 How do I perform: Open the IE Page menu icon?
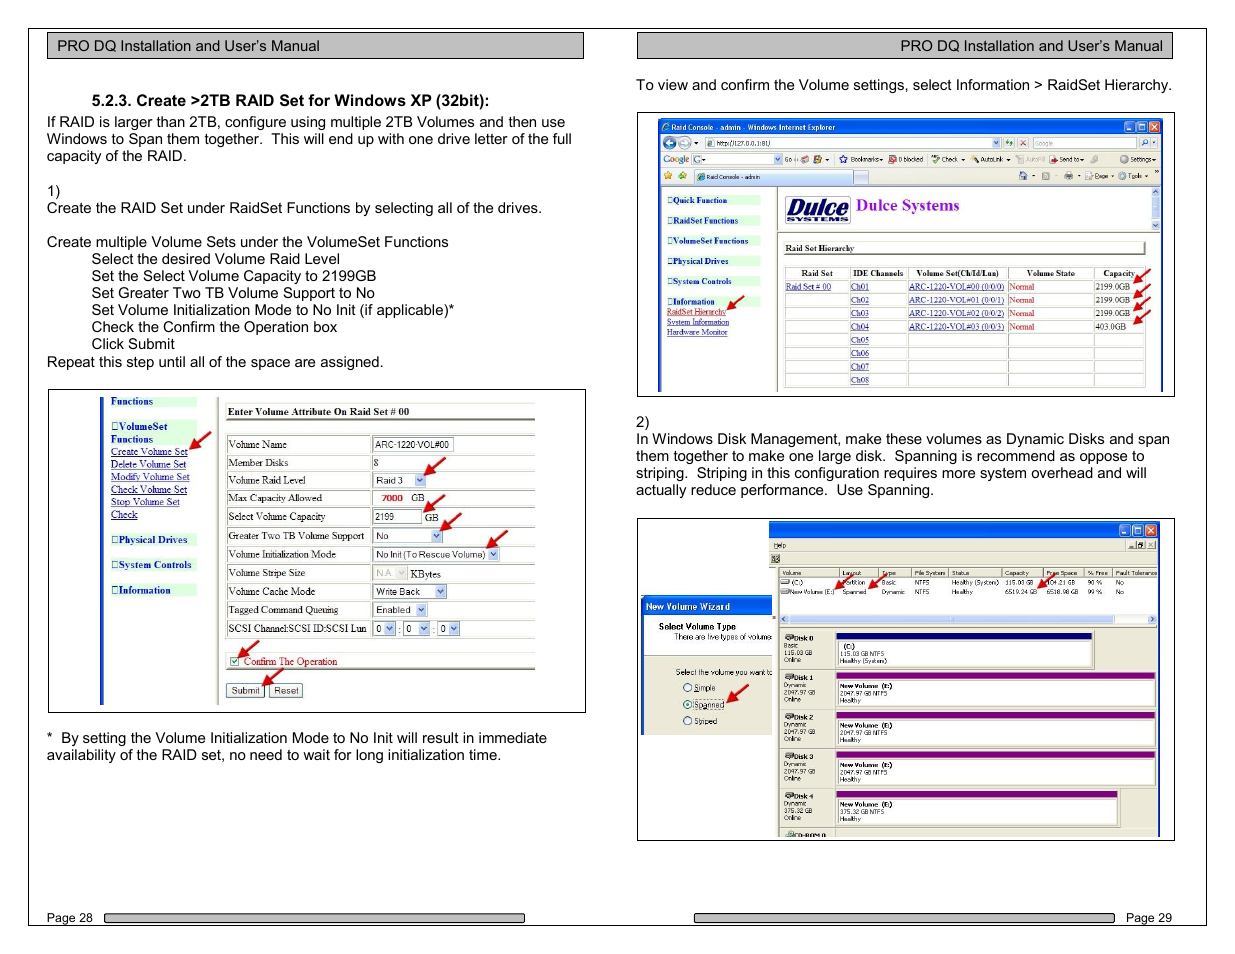(x=1098, y=176)
